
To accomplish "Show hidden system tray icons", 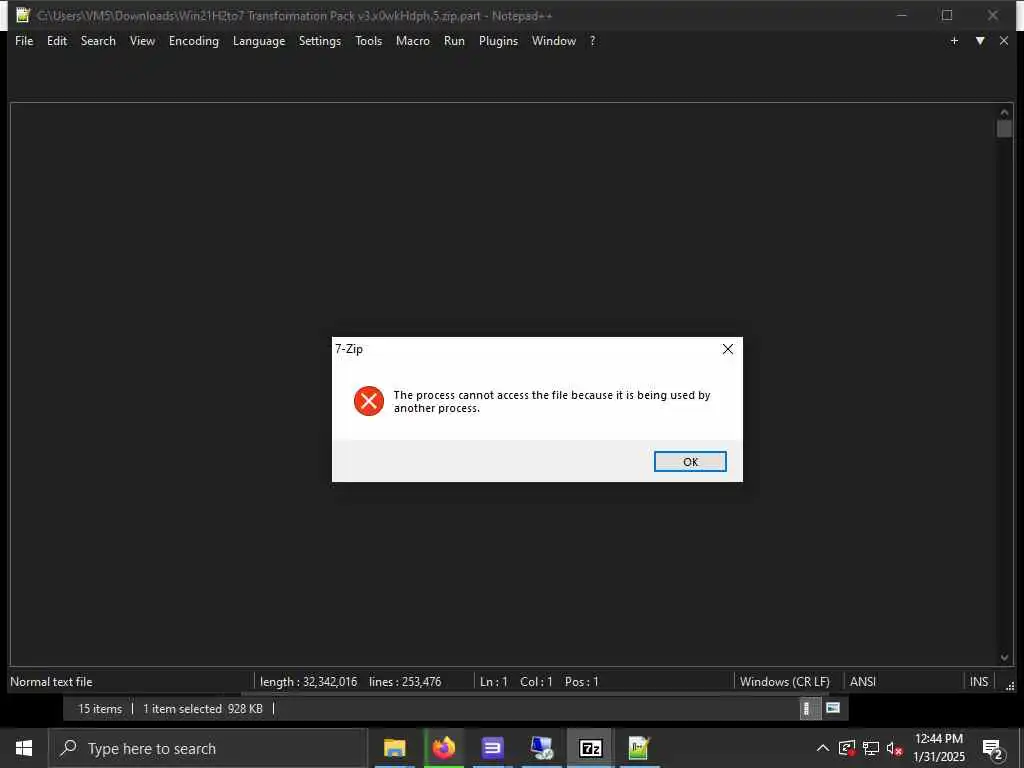I will coord(823,748).
